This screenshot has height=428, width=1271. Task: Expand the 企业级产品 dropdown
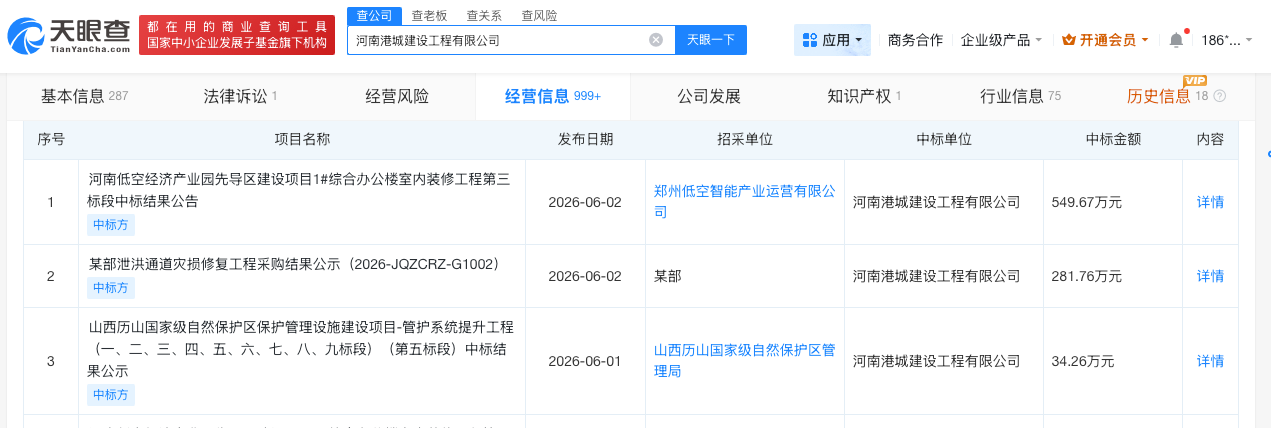pos(1001,40)
